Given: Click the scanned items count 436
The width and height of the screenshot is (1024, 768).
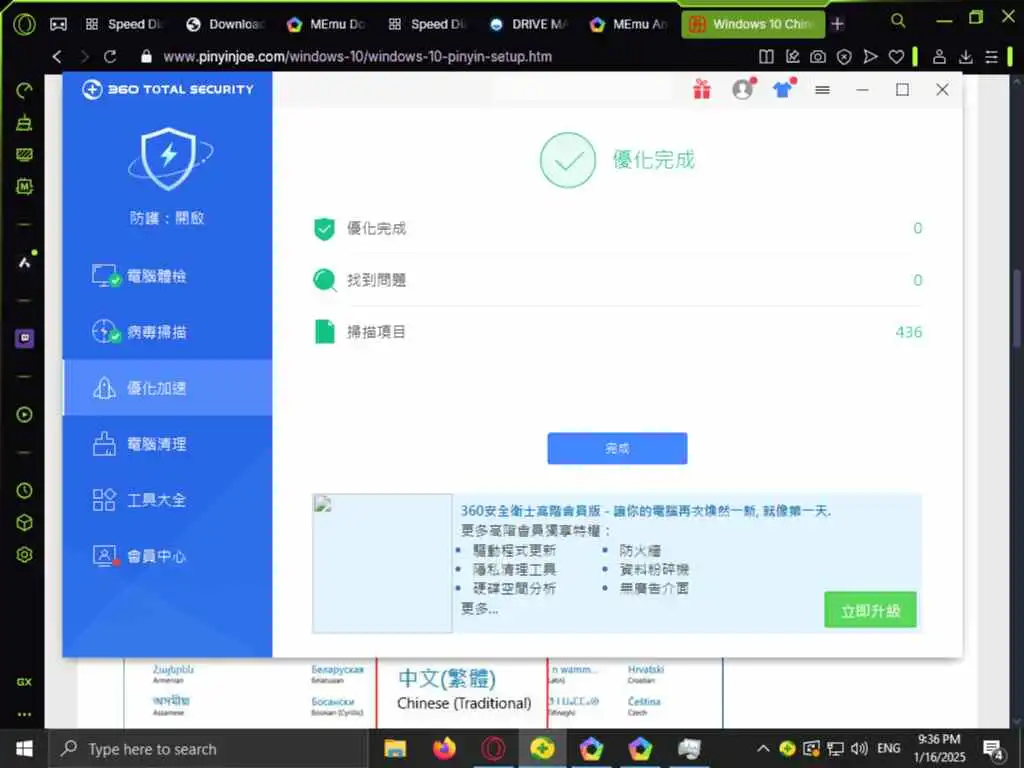Looking at the screenshot, I should 908,332.
